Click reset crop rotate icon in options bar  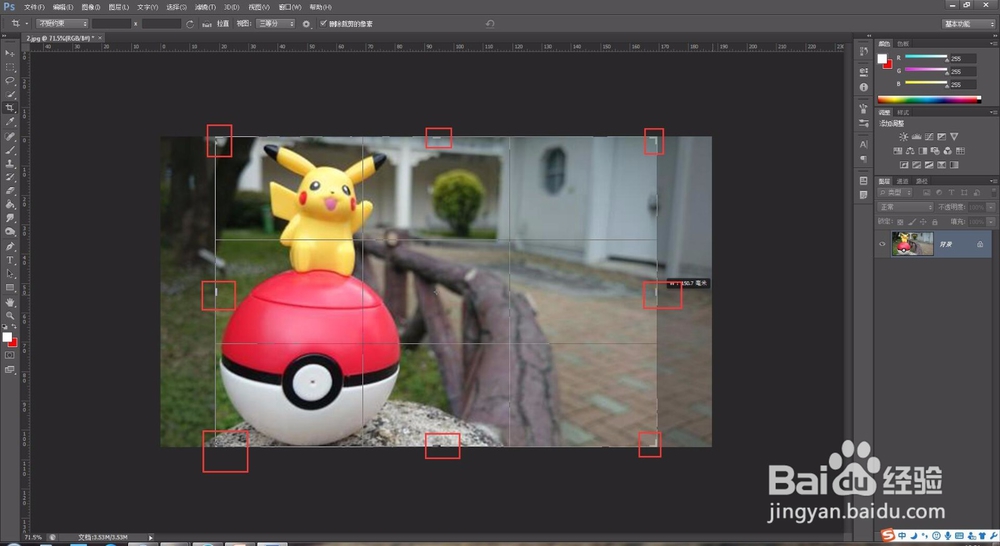[190, 24]
